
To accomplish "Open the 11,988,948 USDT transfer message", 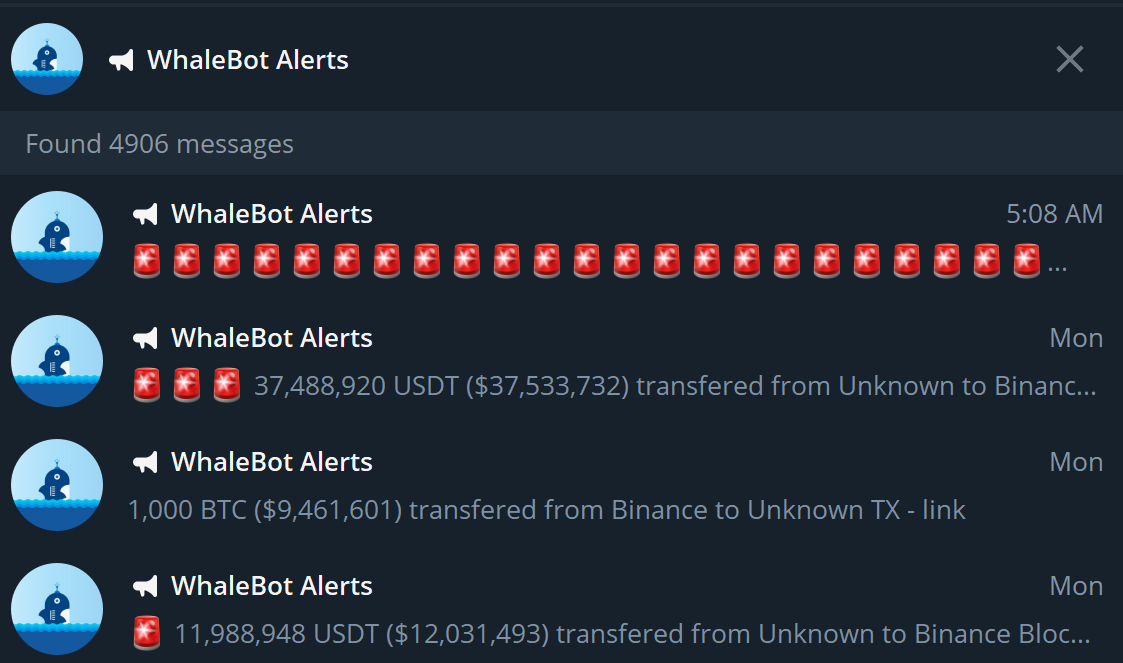I will coord(632,634).
